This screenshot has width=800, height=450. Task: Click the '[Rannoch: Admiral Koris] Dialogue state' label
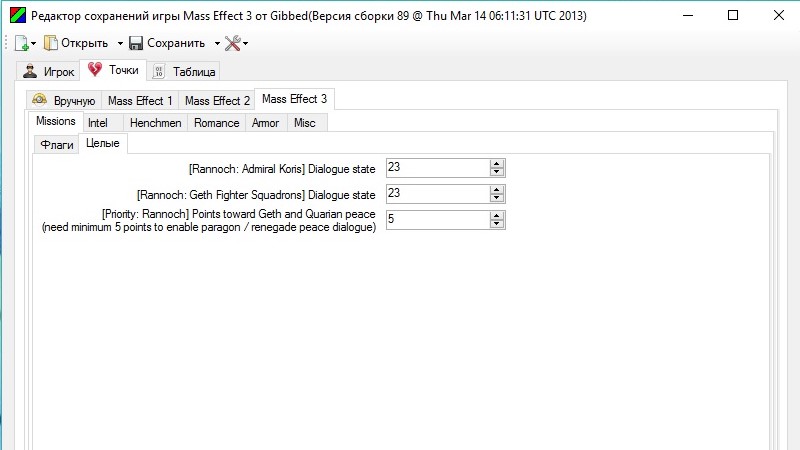click(x=282, y=169)
